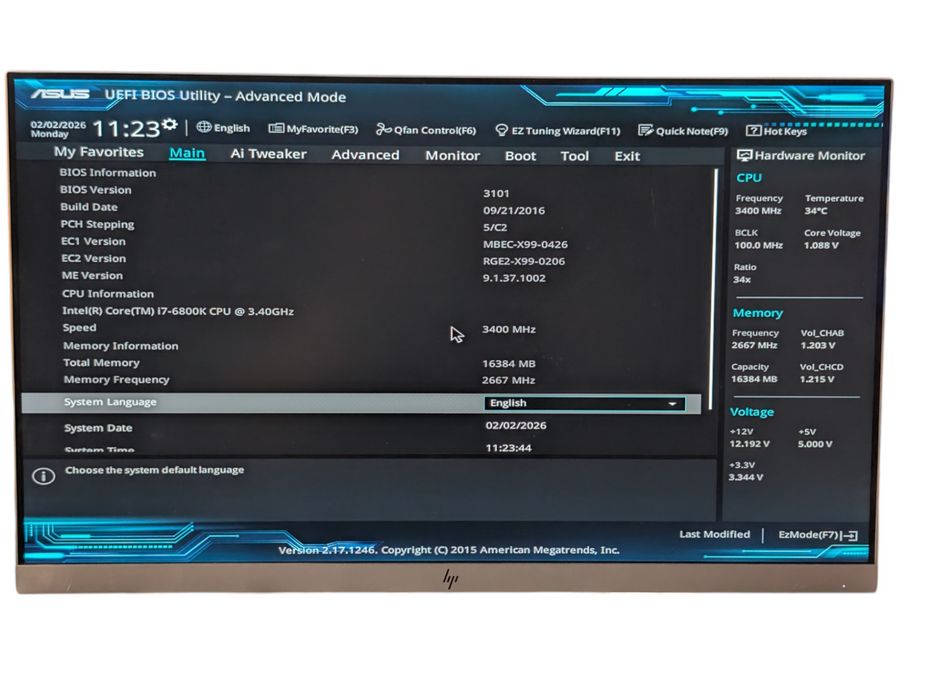The height and width of the screenshot is (700, 930).
Task: Click the EZ Tuning Wizard bulb icon
Action: tap(501, 130)
